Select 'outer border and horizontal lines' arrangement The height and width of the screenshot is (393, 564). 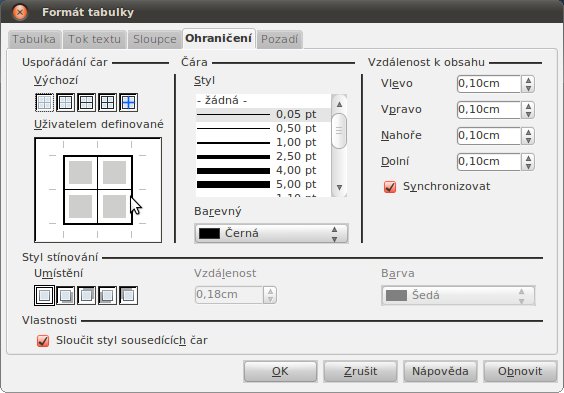pyautogui.click(x=86, y=102)
